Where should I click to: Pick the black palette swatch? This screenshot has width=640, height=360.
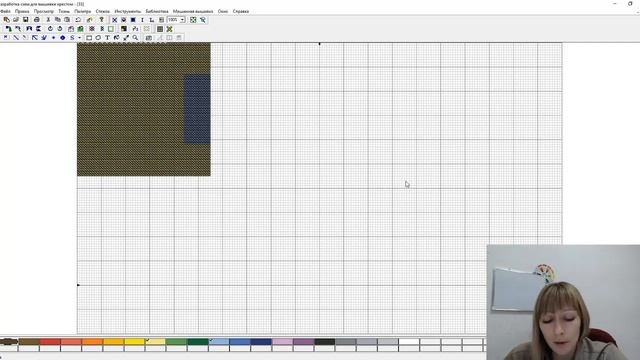click(x=324, y=342)
